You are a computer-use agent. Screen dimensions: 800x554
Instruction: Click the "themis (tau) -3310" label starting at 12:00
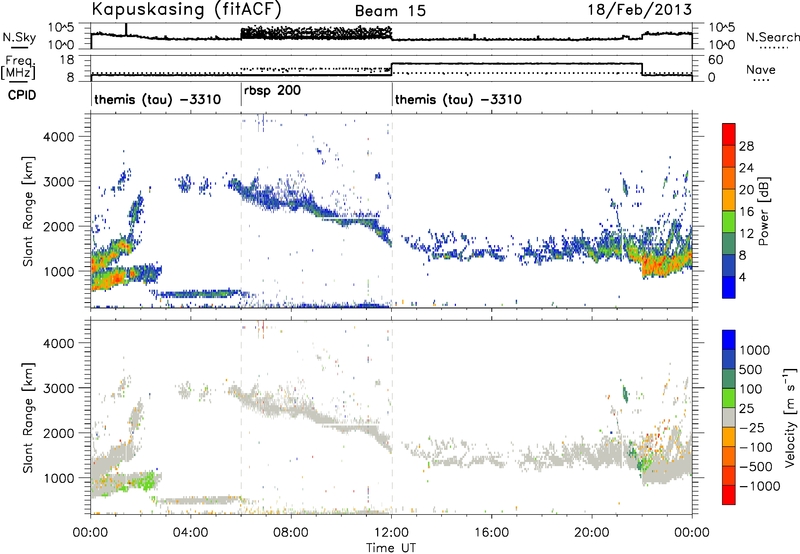458,99
